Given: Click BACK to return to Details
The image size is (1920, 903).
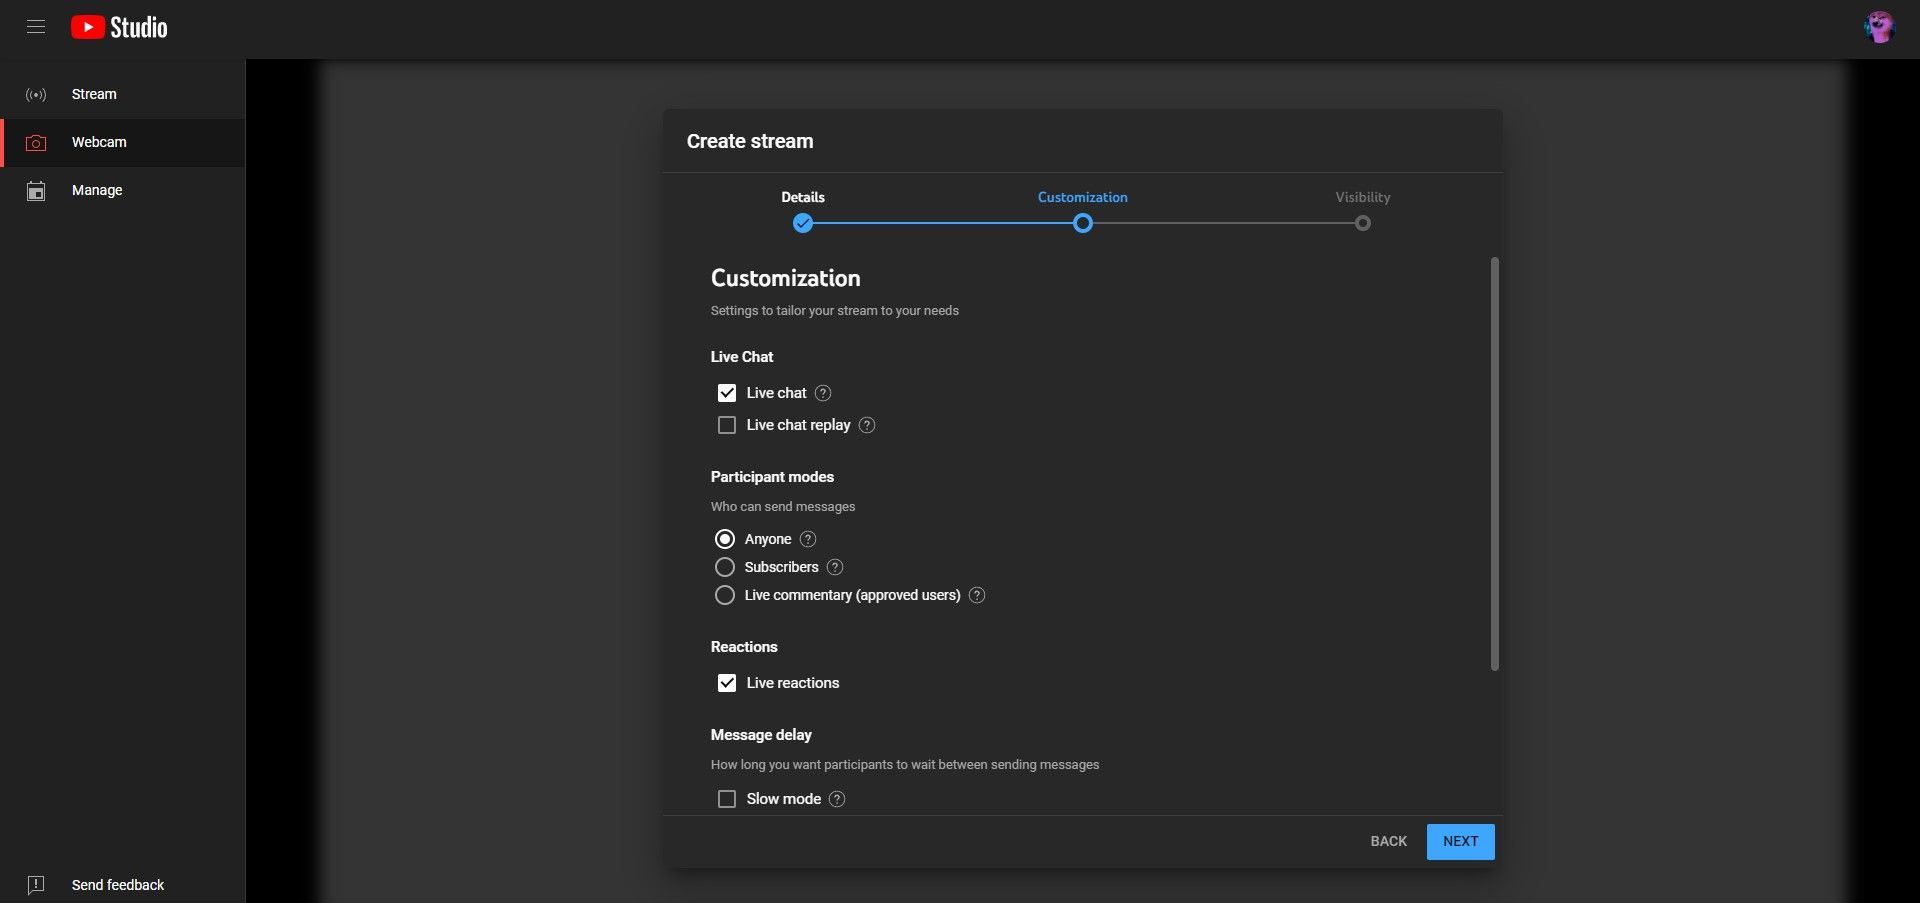Looking at the screenshot, I should pos(1388,841).
